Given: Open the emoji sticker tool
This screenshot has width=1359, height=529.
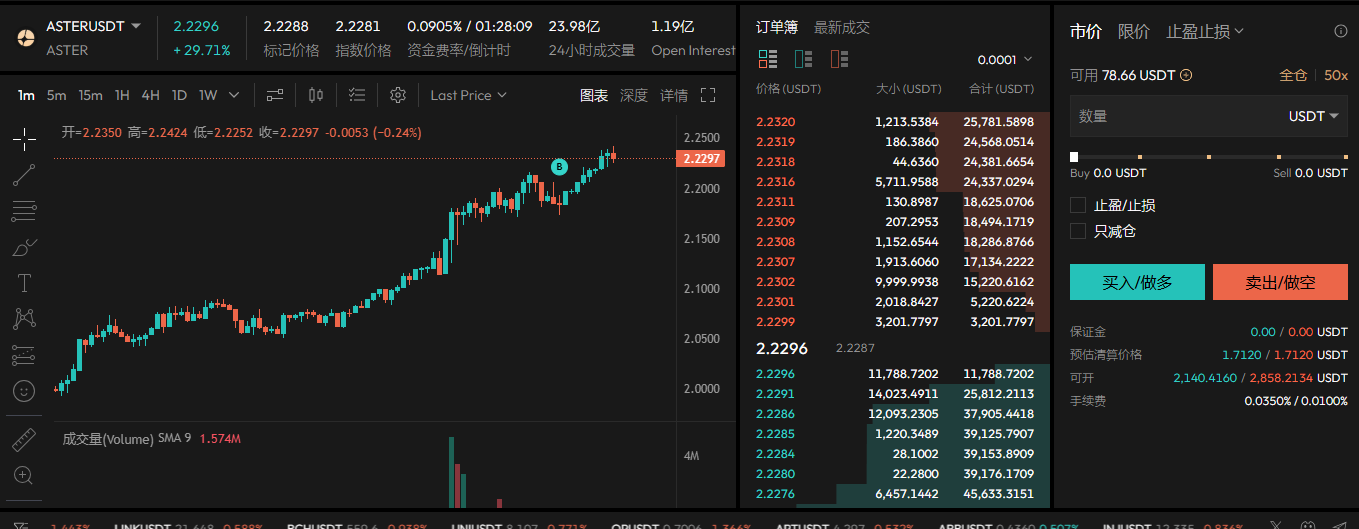Looking at the screenshot, I should (25, 391).
